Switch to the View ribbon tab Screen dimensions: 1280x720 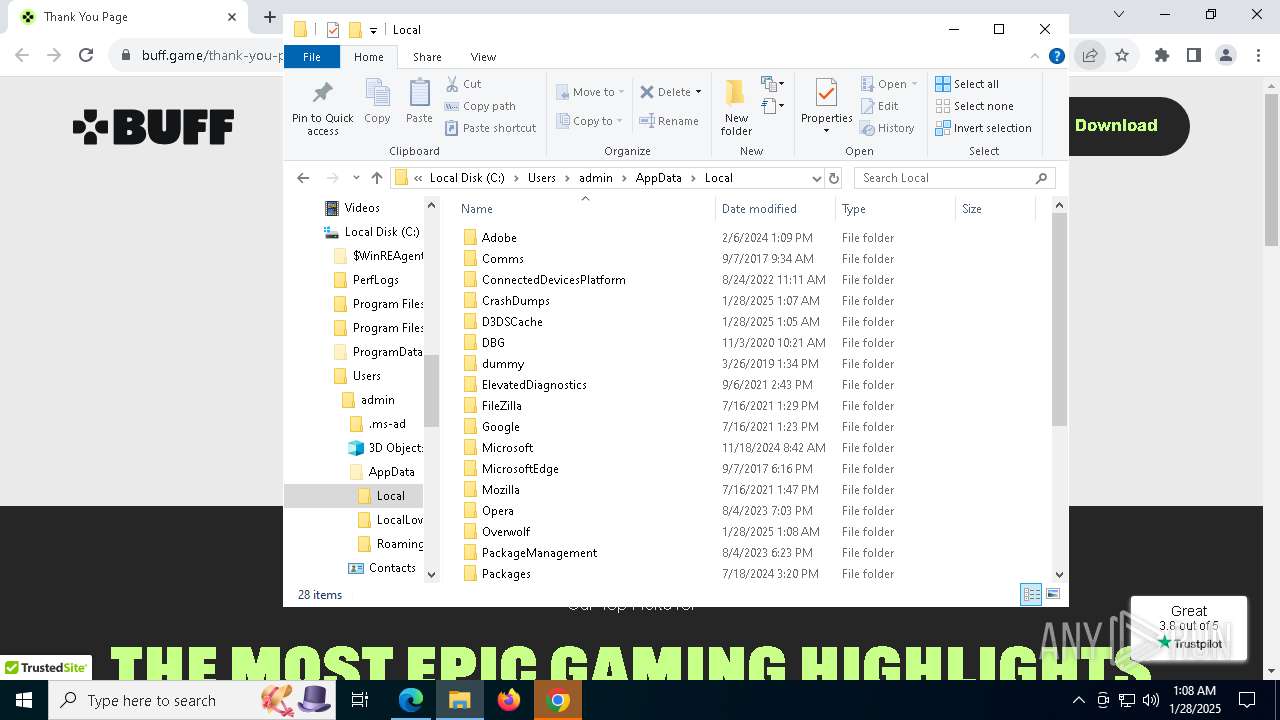[483, 57]
